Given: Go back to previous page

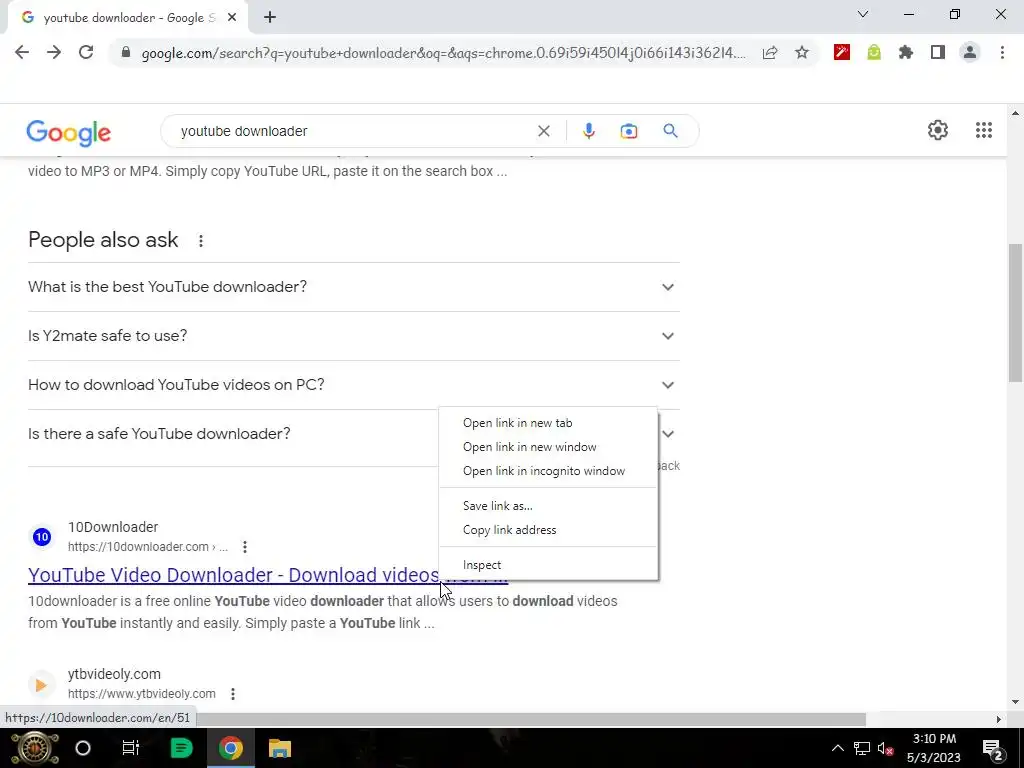Looking at the screenshot, I should 22,52.
